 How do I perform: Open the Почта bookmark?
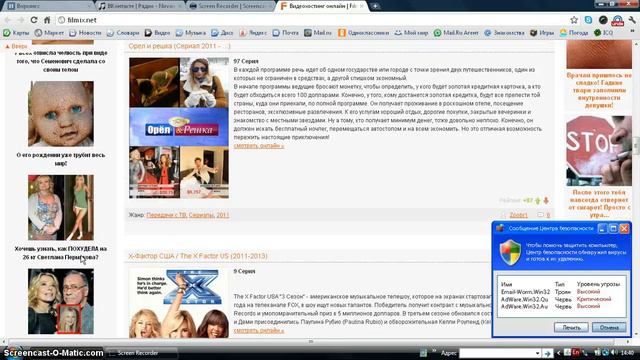pos(285,33)
